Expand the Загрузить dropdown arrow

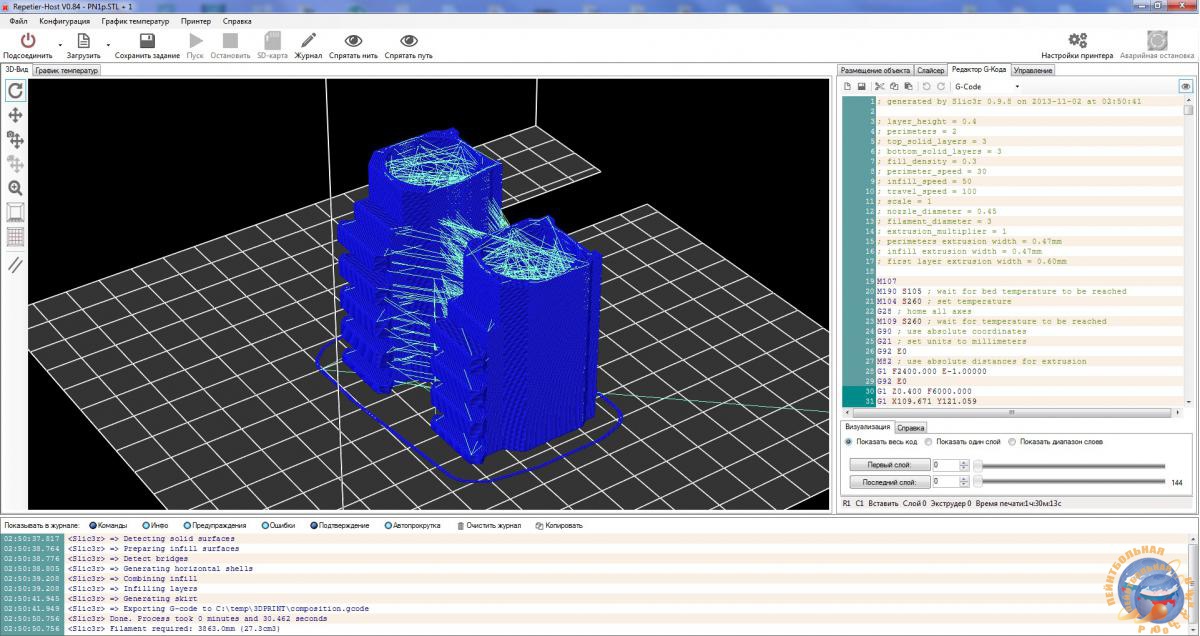pos(110,45)
